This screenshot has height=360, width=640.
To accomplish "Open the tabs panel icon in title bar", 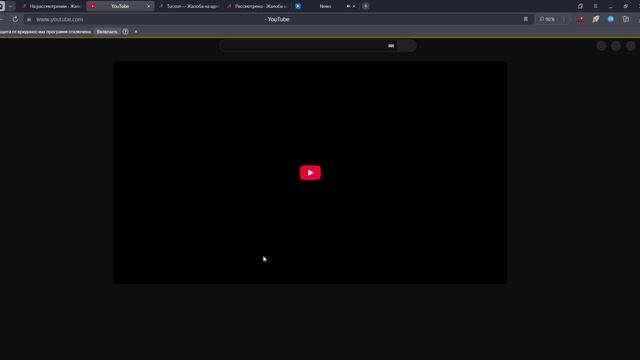I will [580, 6].
